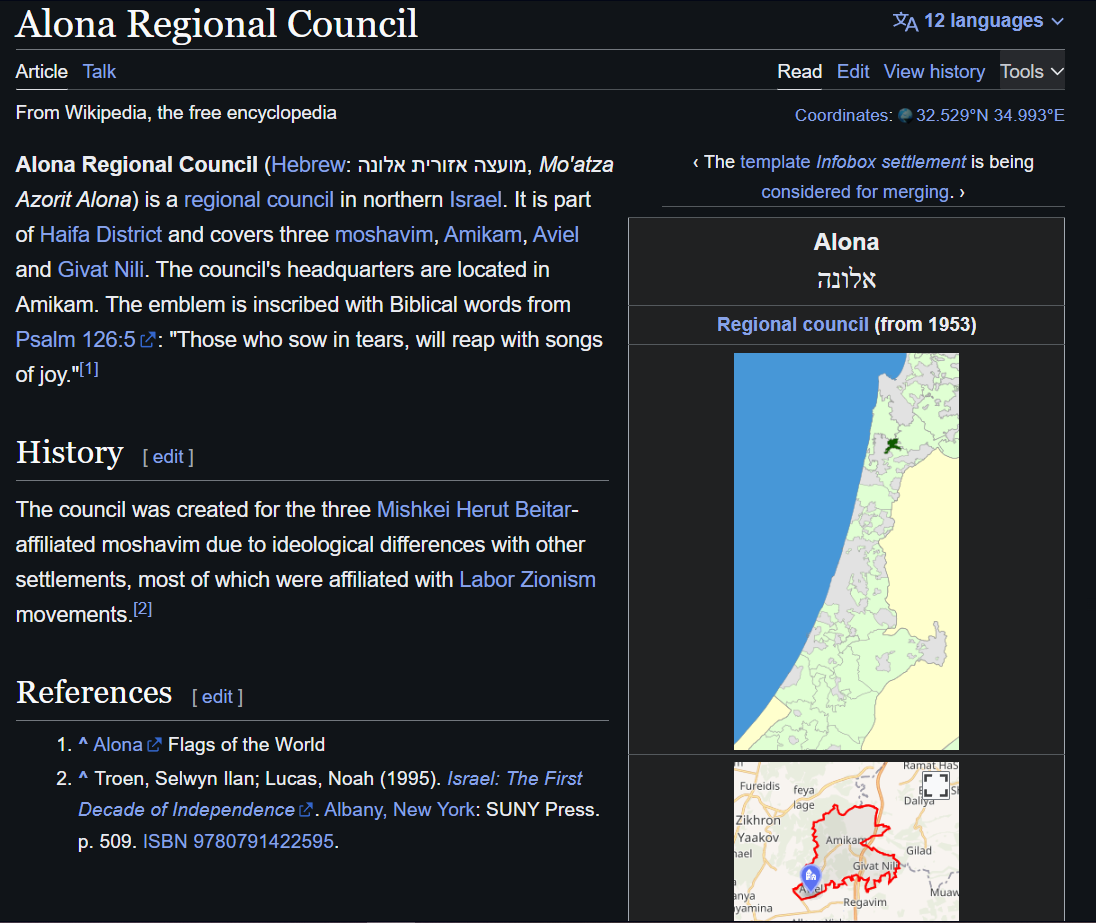Open Israel: The First Decade of Independence link
The height and width of the screenshot is (923, 1096).
[x=330, y=794]
